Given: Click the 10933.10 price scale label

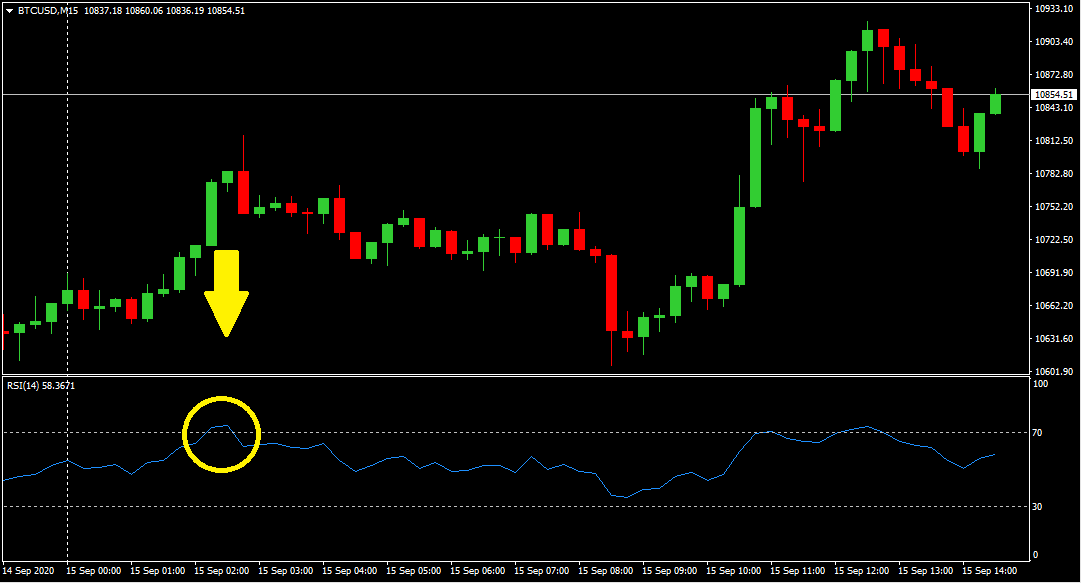Looking at the screenshot, I should point(1054,8).
